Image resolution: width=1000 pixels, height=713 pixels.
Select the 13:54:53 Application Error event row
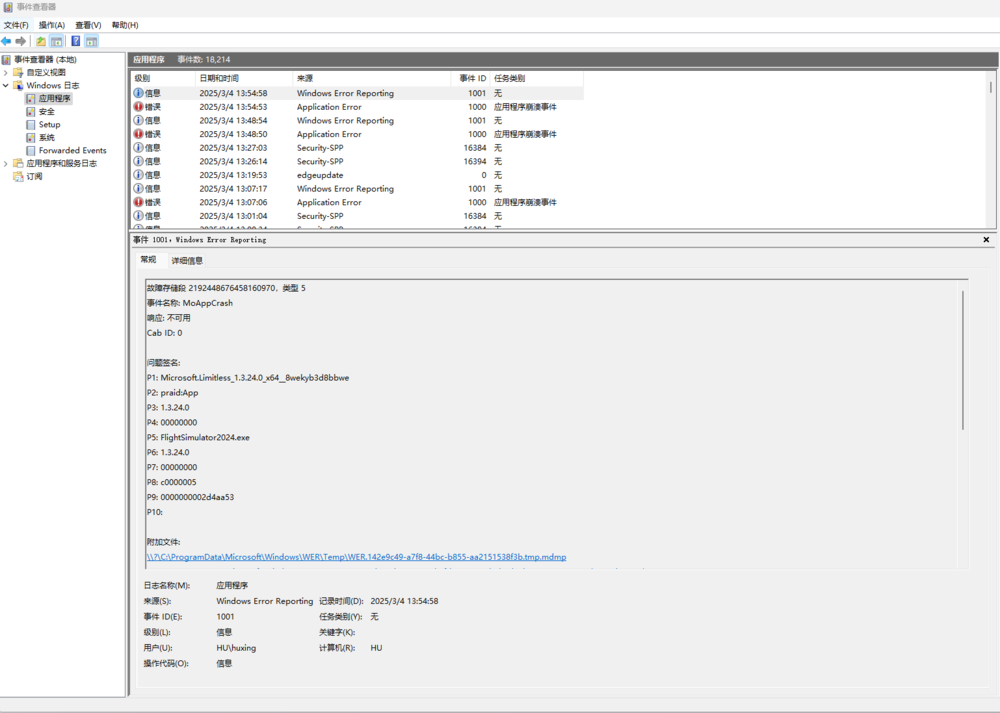tap(330, 107)
